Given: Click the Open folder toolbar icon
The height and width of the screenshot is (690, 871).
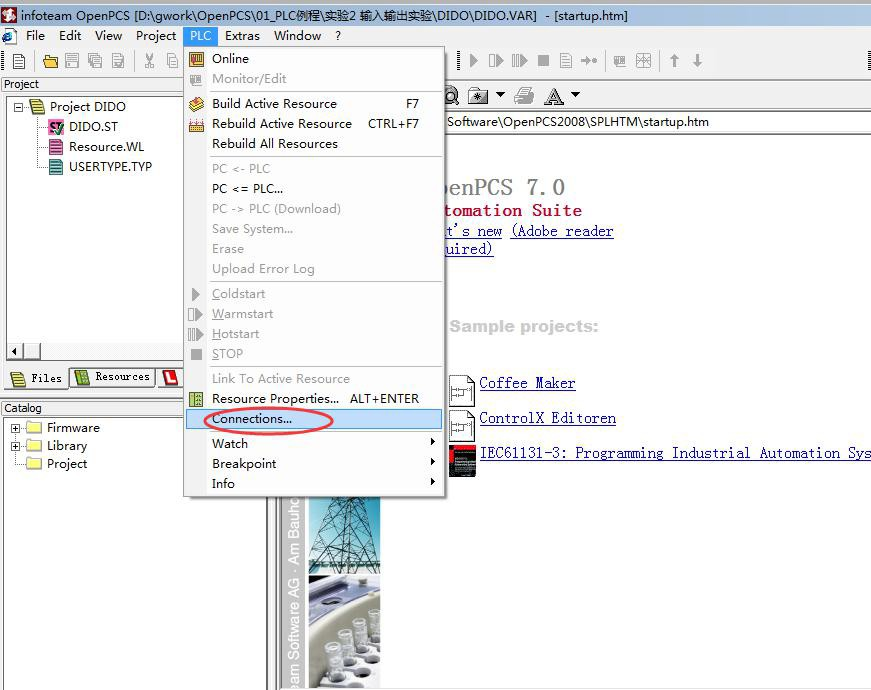Looking at the screenshot, I should pos(49,61).
